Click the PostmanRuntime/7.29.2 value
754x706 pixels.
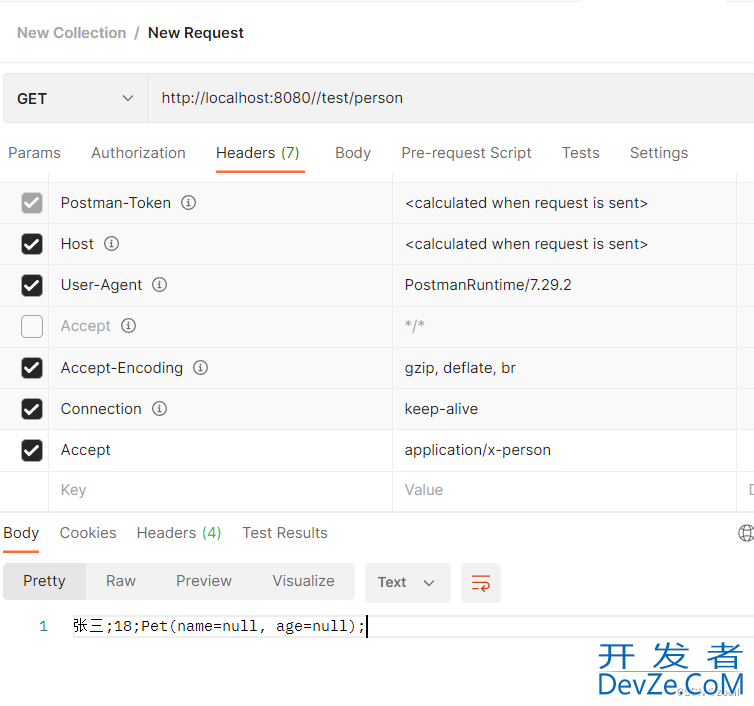click(488, 285)
